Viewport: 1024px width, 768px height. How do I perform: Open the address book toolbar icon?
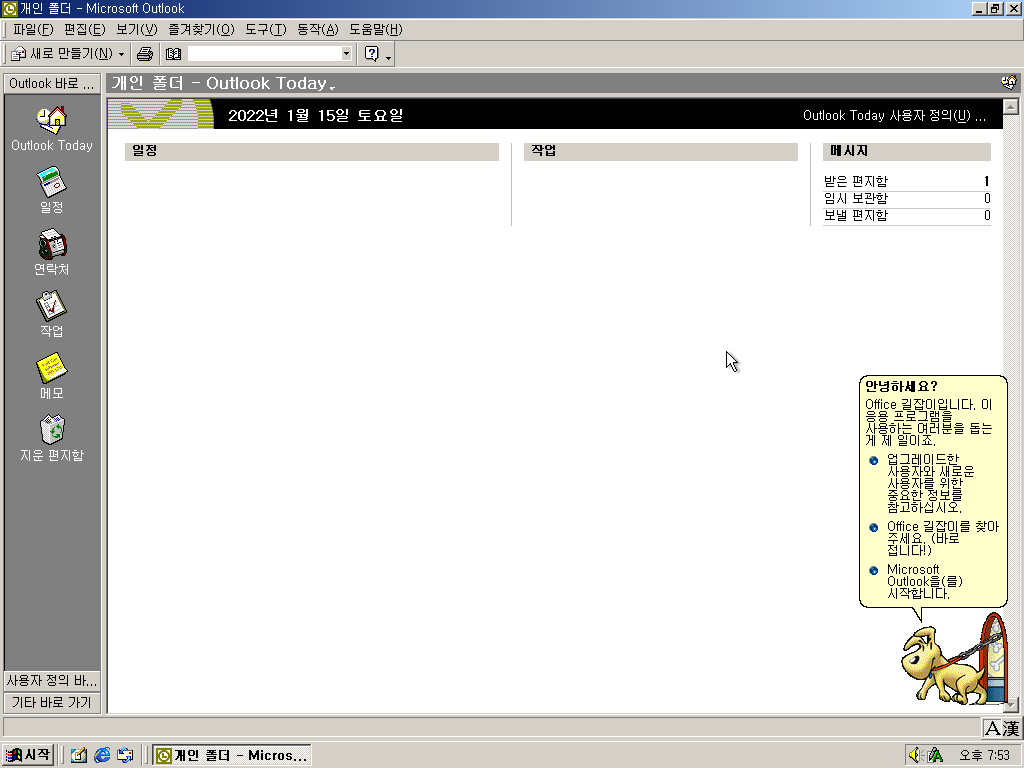pyautogui.click(x=173, y=54)
